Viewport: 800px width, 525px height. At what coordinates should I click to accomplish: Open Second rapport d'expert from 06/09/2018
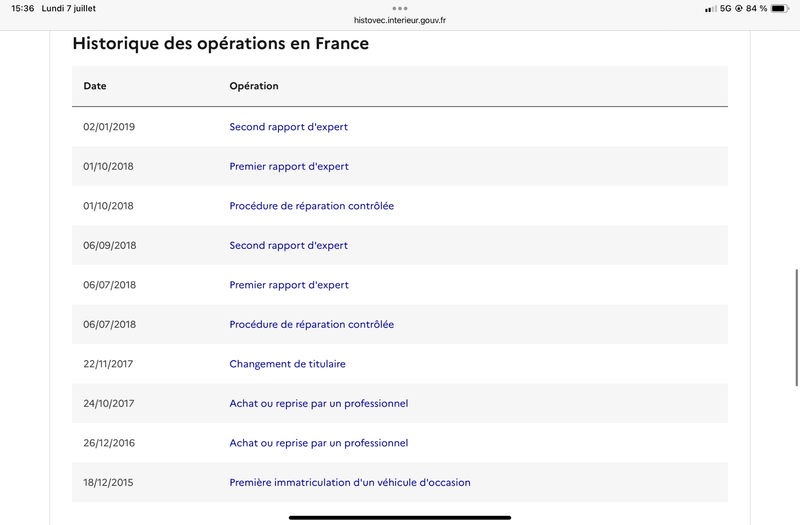288,245
